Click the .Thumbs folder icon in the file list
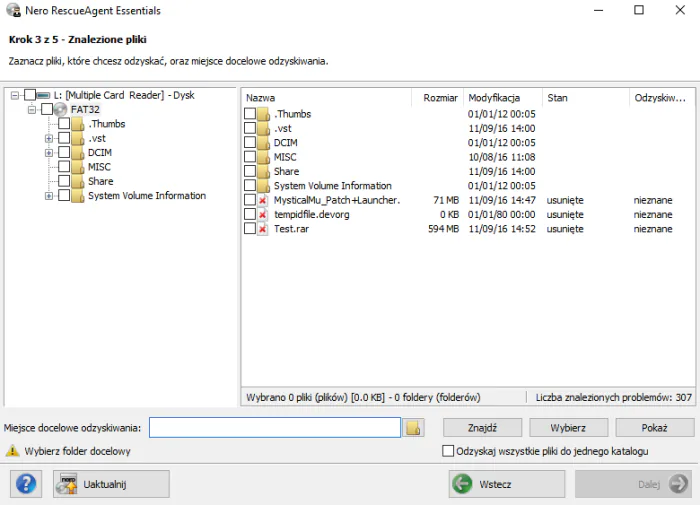This screenshot has height=505, width=700. 263,114
